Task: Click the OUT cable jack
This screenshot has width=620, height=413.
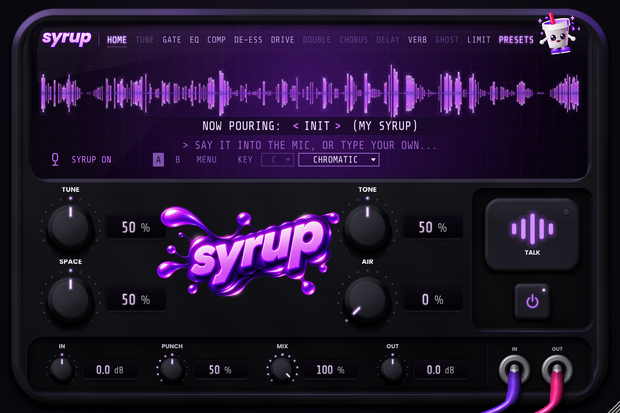Action: point(557,369)
